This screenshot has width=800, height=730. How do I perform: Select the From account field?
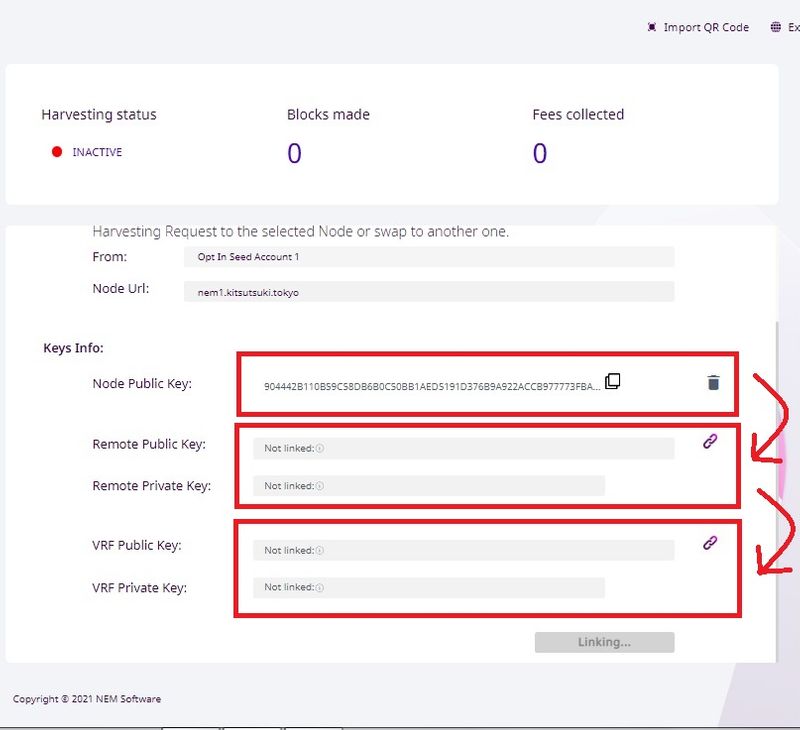429,257
